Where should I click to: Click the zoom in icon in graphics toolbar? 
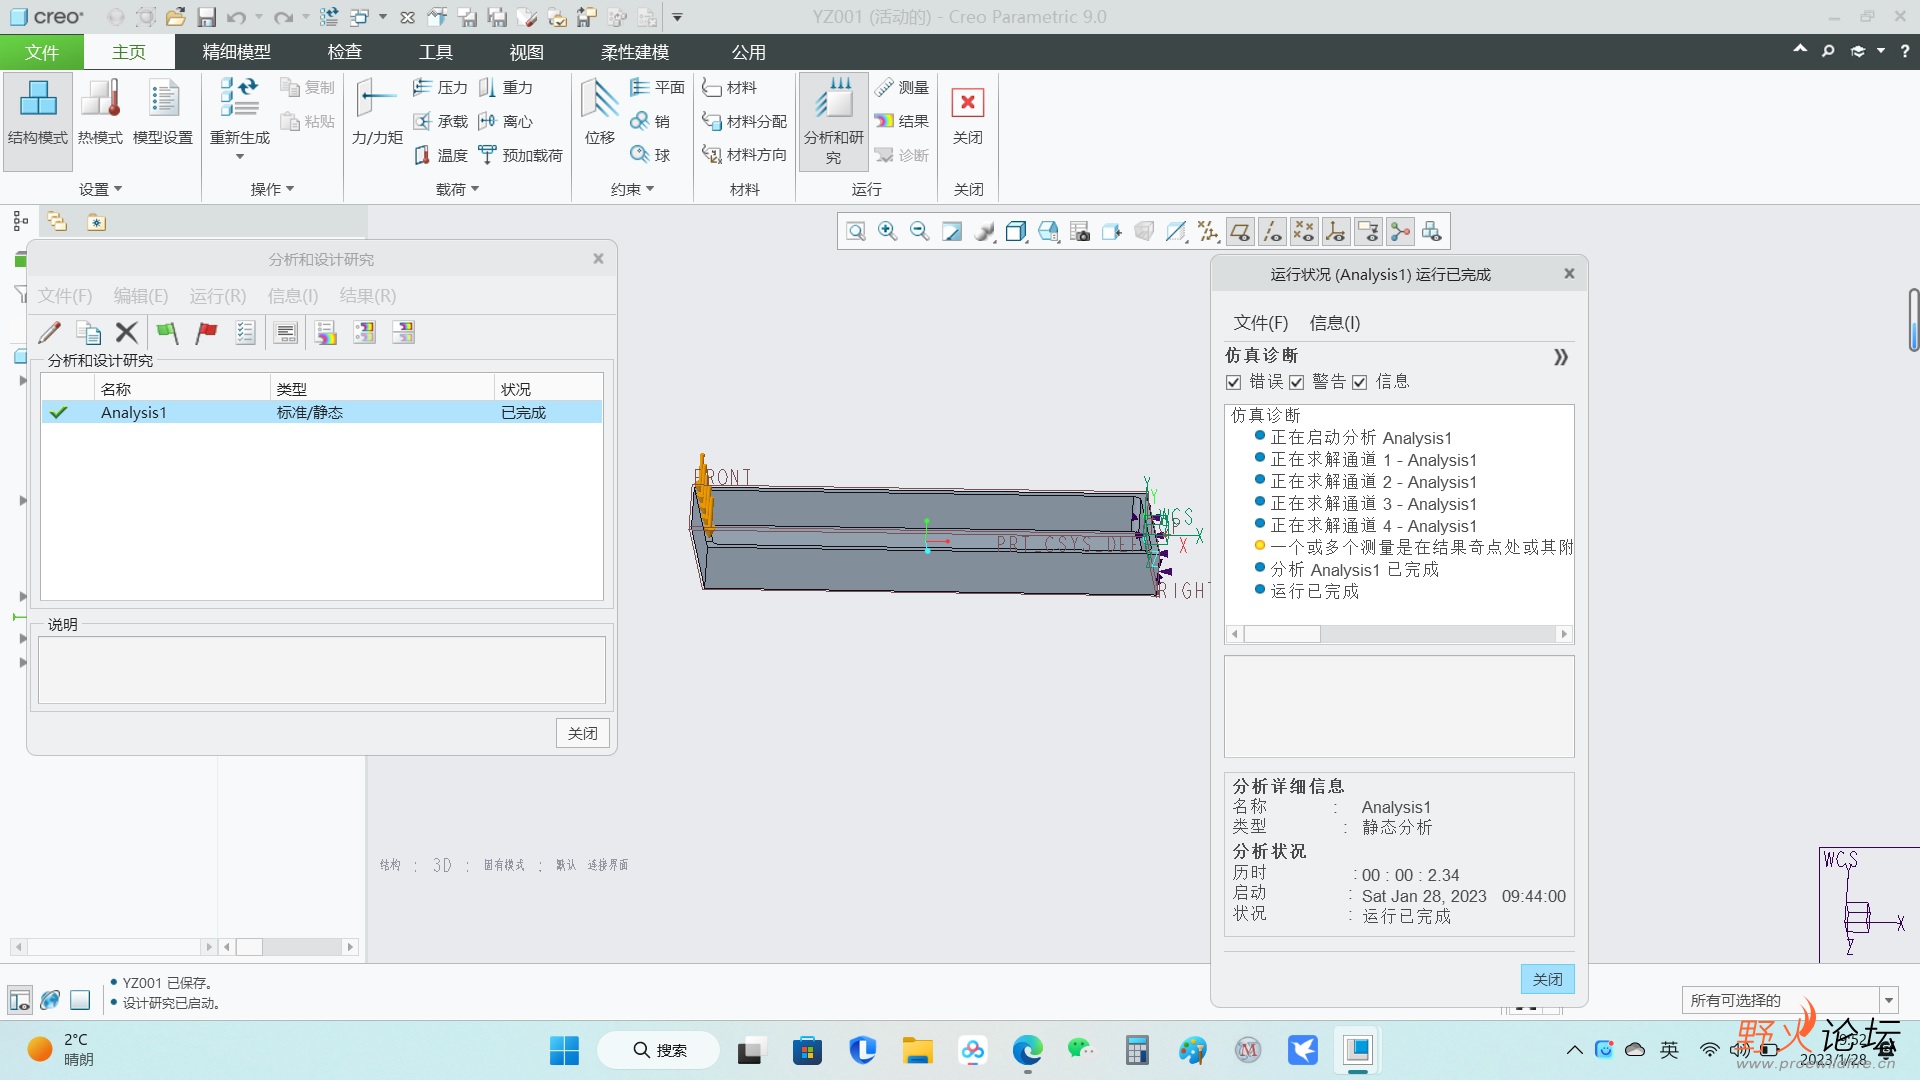coord(887,232)
